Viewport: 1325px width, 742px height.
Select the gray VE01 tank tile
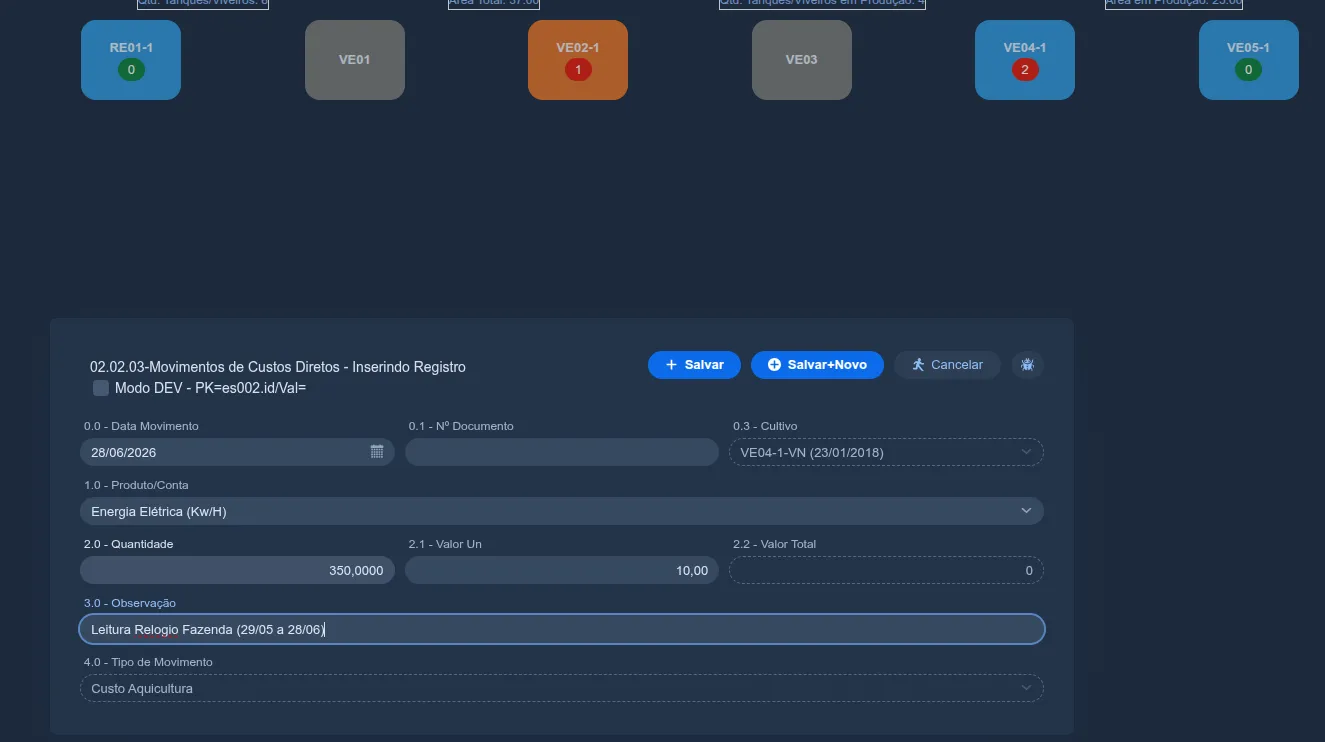(x=355, y=60)
